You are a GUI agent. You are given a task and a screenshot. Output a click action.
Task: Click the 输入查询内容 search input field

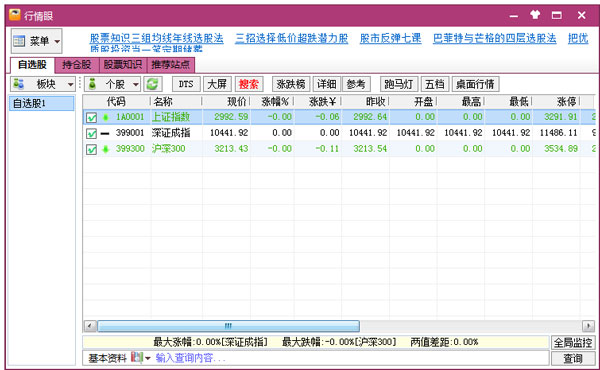pos(350,358)
